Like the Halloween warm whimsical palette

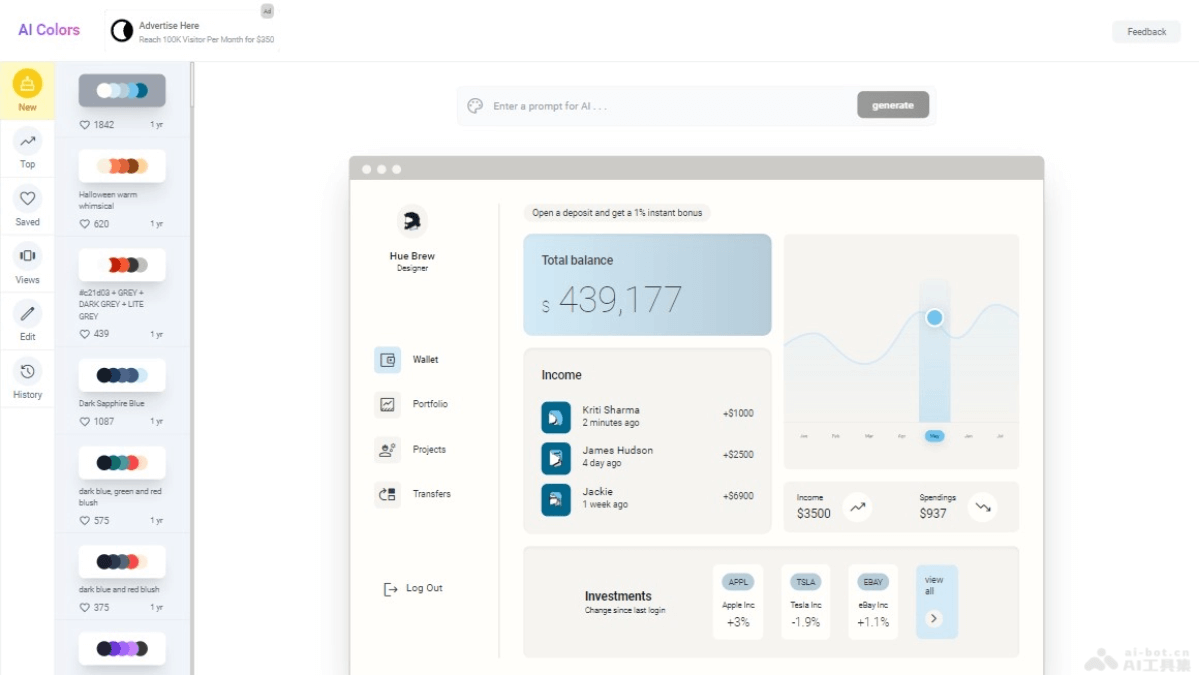[85, 224]
